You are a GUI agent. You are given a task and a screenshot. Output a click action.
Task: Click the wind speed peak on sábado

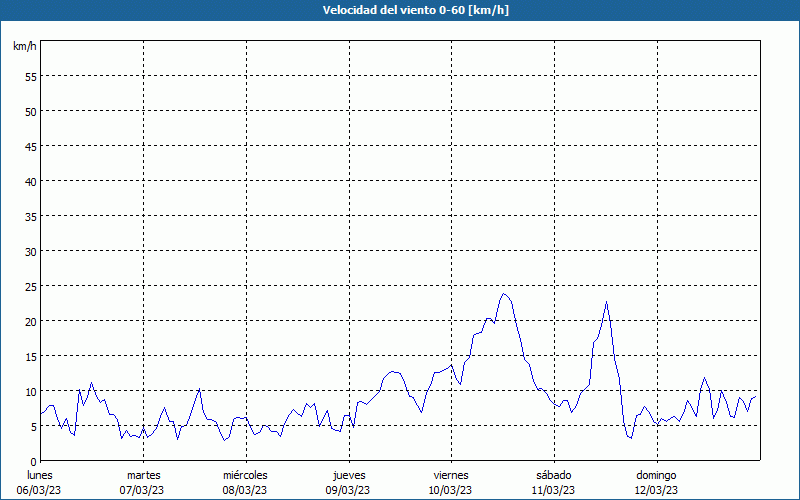point(606,302)
